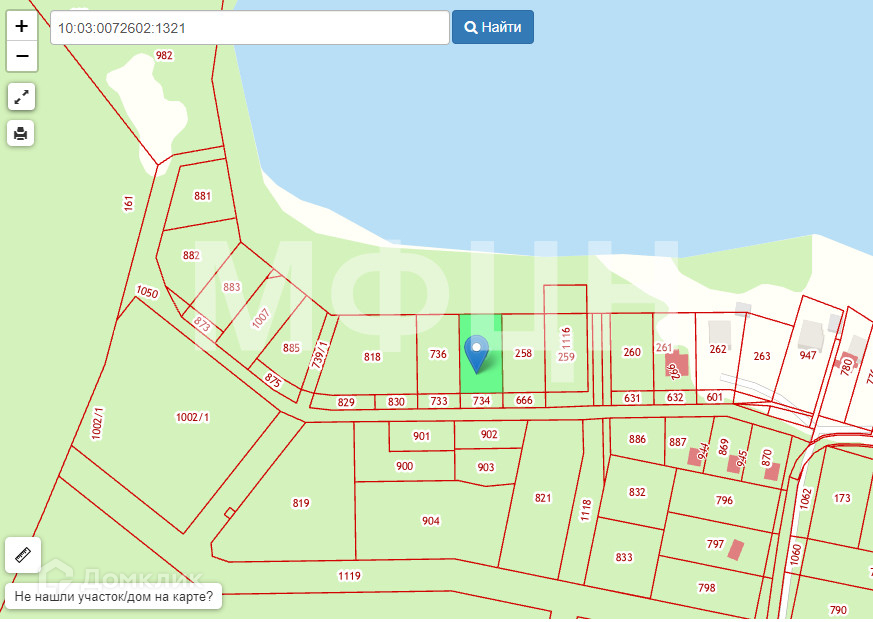Select parcel 1119 on the map
Image resolution: width=873 pixels, height=622 pixels.
[x=349, y=576]
